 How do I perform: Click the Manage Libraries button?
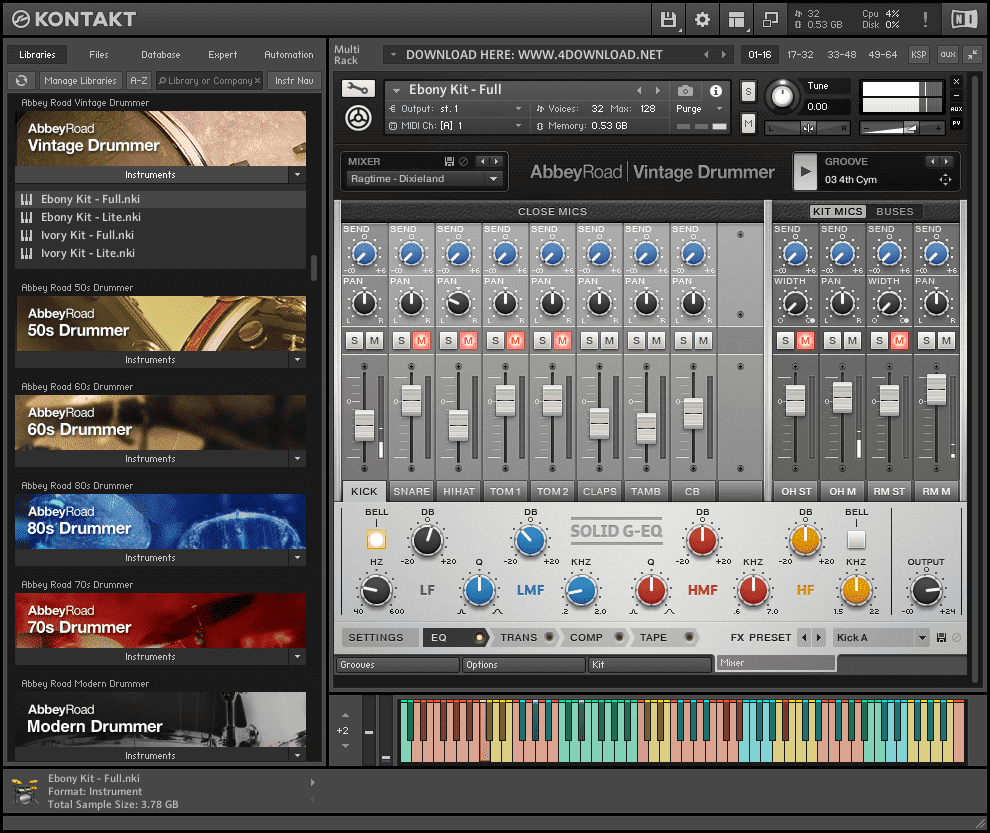[80, 80]
